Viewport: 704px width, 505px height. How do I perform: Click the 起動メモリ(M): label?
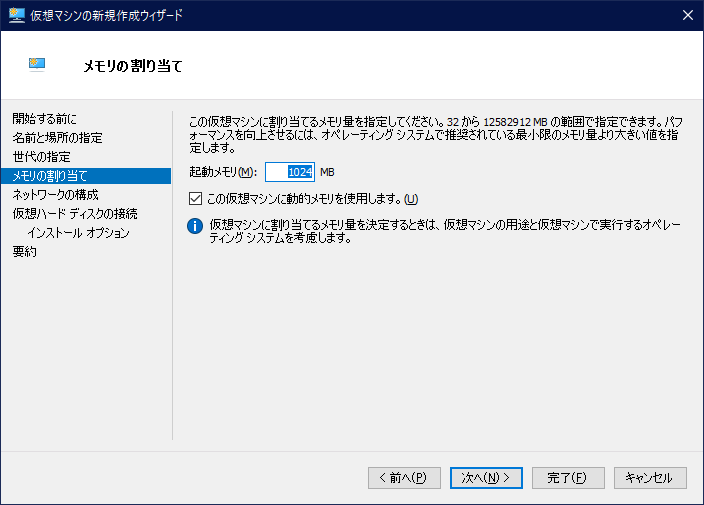[223, 172]
